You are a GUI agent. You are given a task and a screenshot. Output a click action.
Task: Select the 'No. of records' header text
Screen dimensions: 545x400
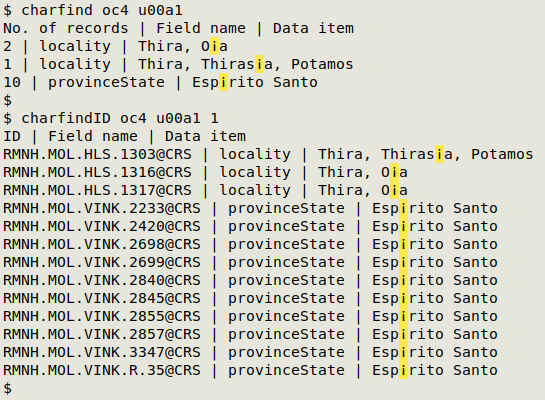(66, 28)
